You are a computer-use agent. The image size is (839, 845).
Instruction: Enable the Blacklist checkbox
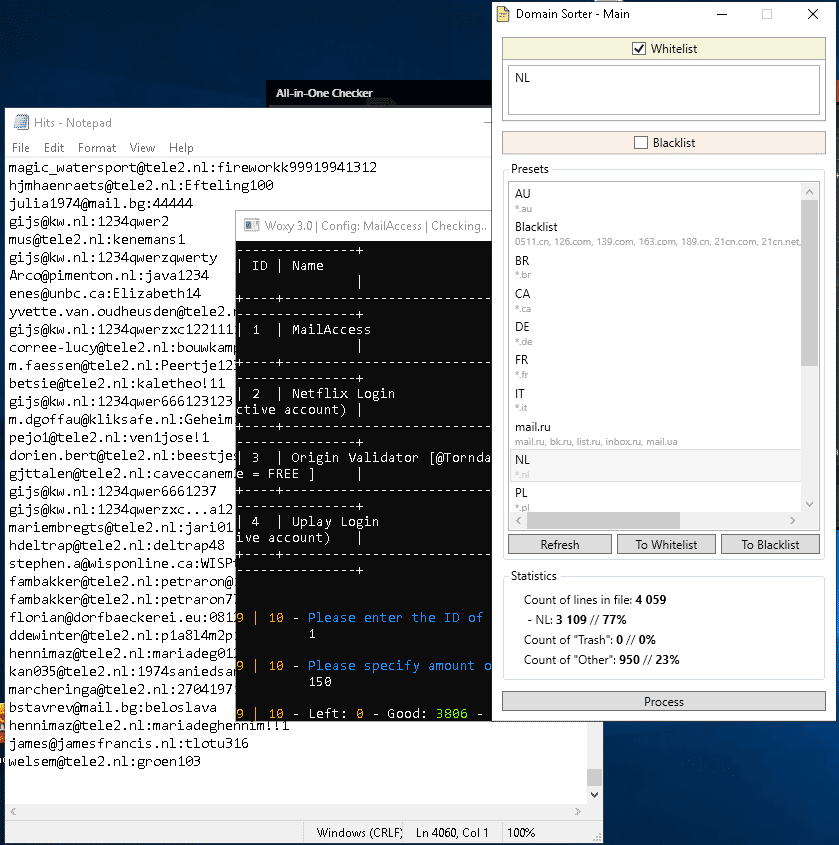[641, 143]
